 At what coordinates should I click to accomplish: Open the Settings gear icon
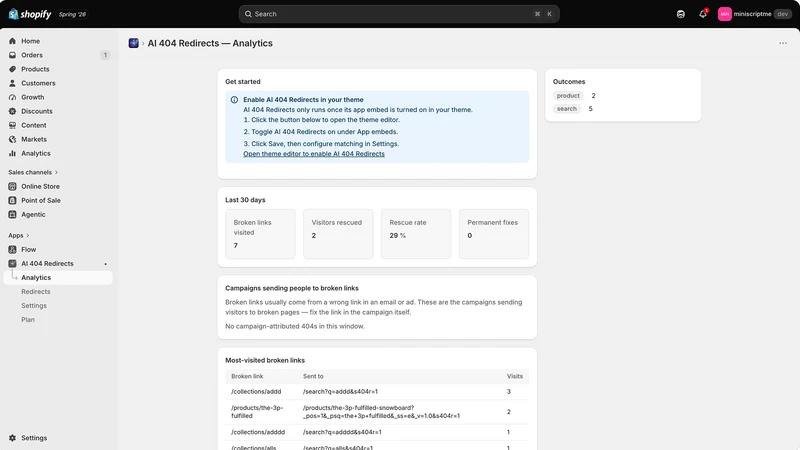tap(12, 438)
